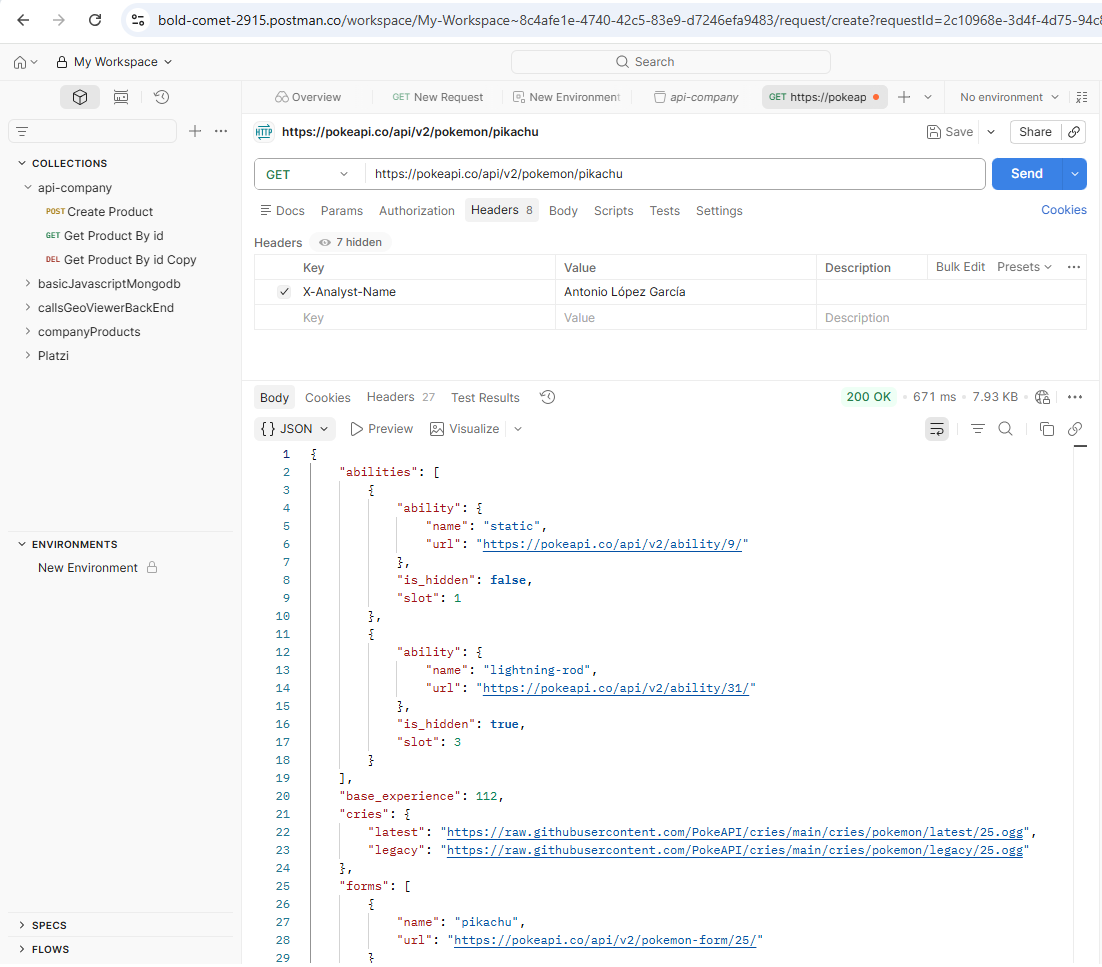This screenshot has height=967, width=1102.
Task: Open headers table more options ellipsis
Action: (x=1073, y=267)
